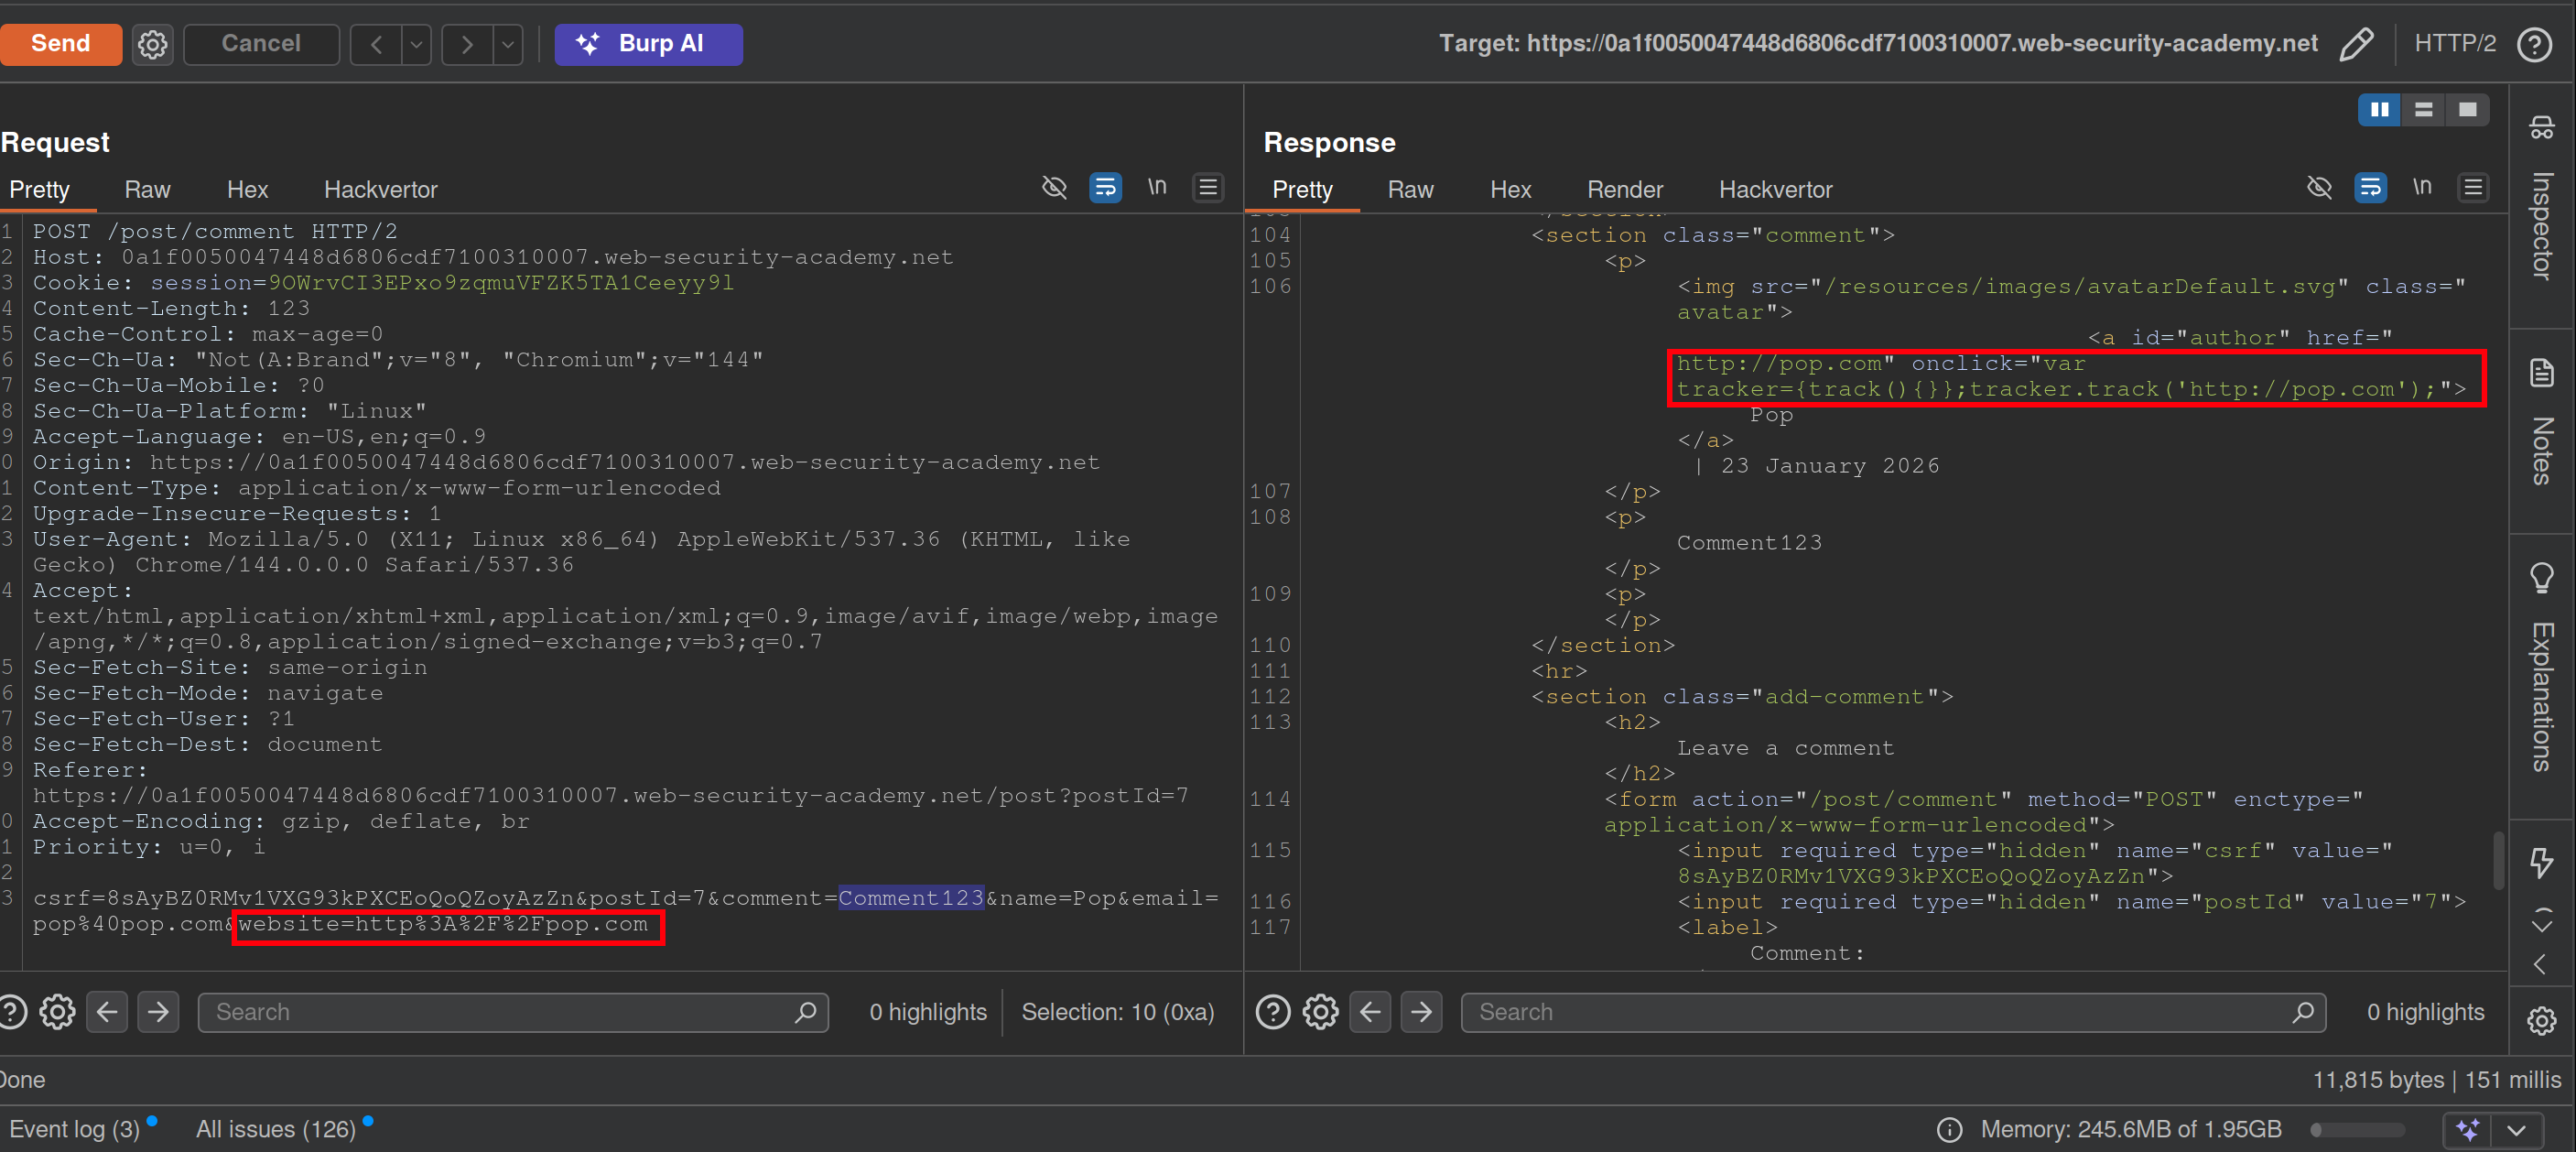Viewport: 2576px width, 1152px height.
Task: Open the history forward dropdown arrow
Action: [508, 44]
